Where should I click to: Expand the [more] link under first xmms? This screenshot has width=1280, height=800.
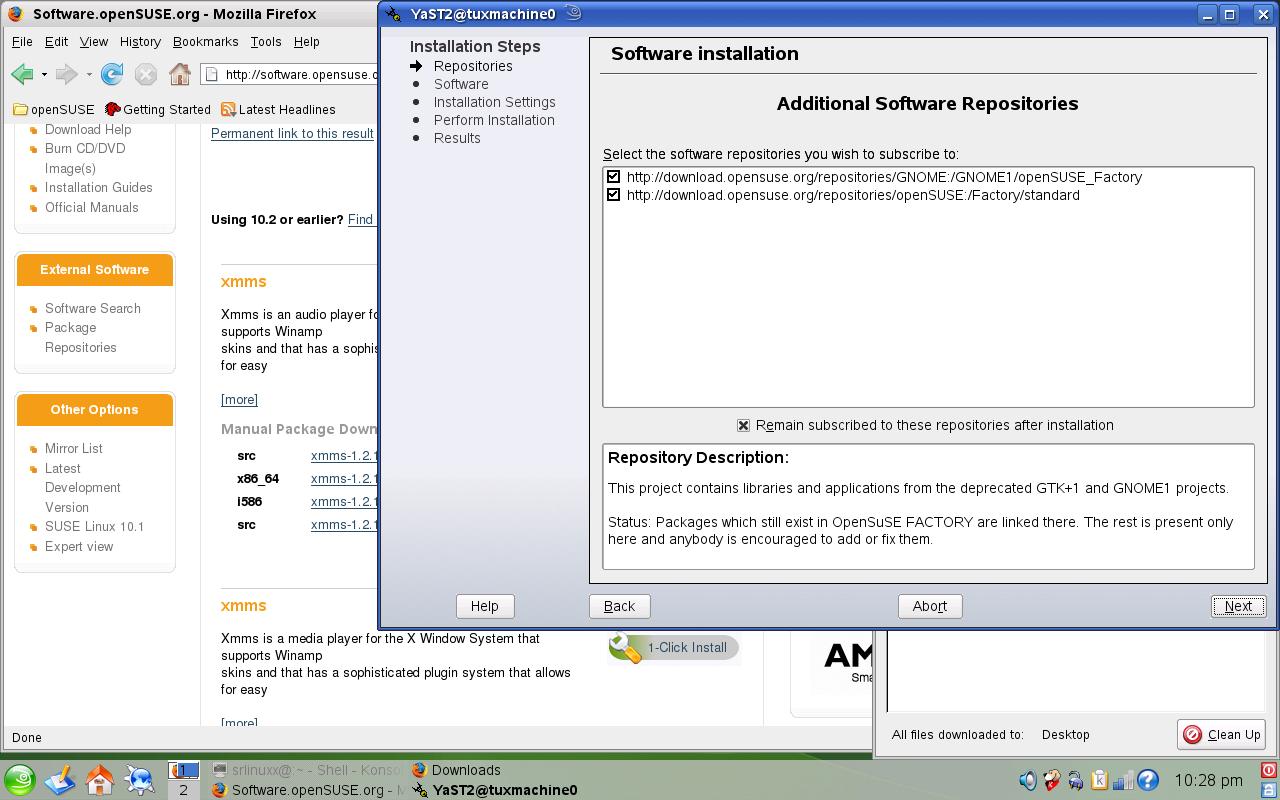tap(239, 400)
